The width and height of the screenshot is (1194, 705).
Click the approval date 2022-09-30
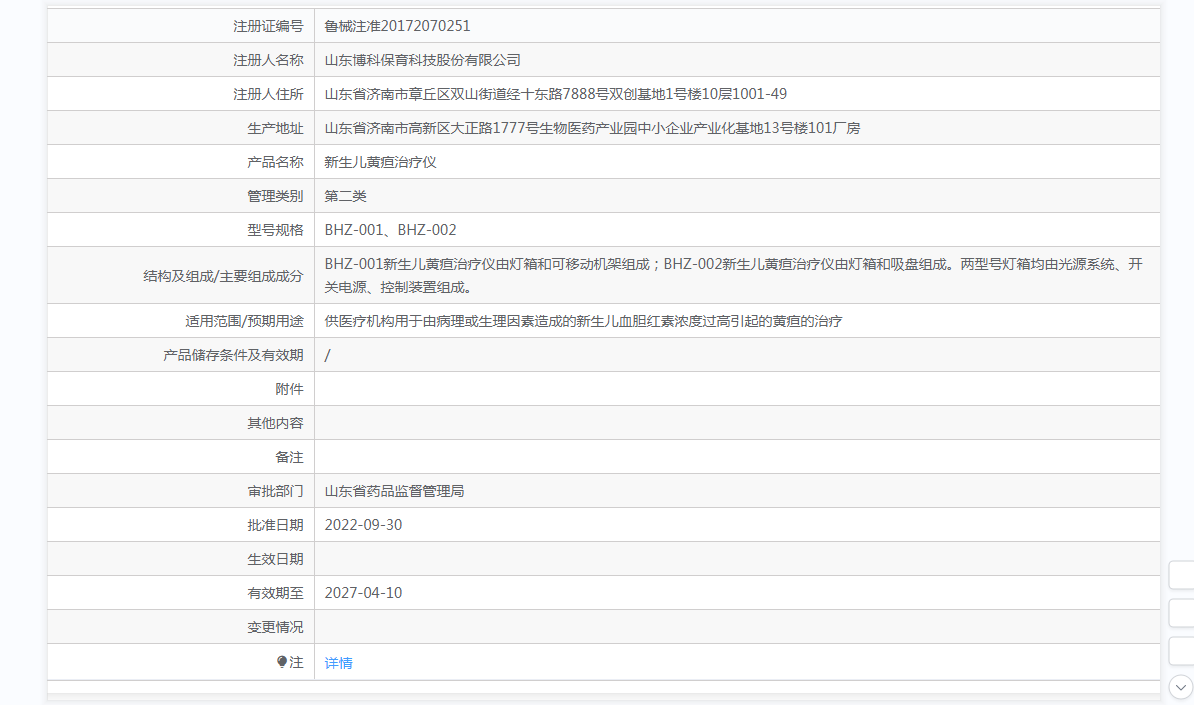[363, 525]
